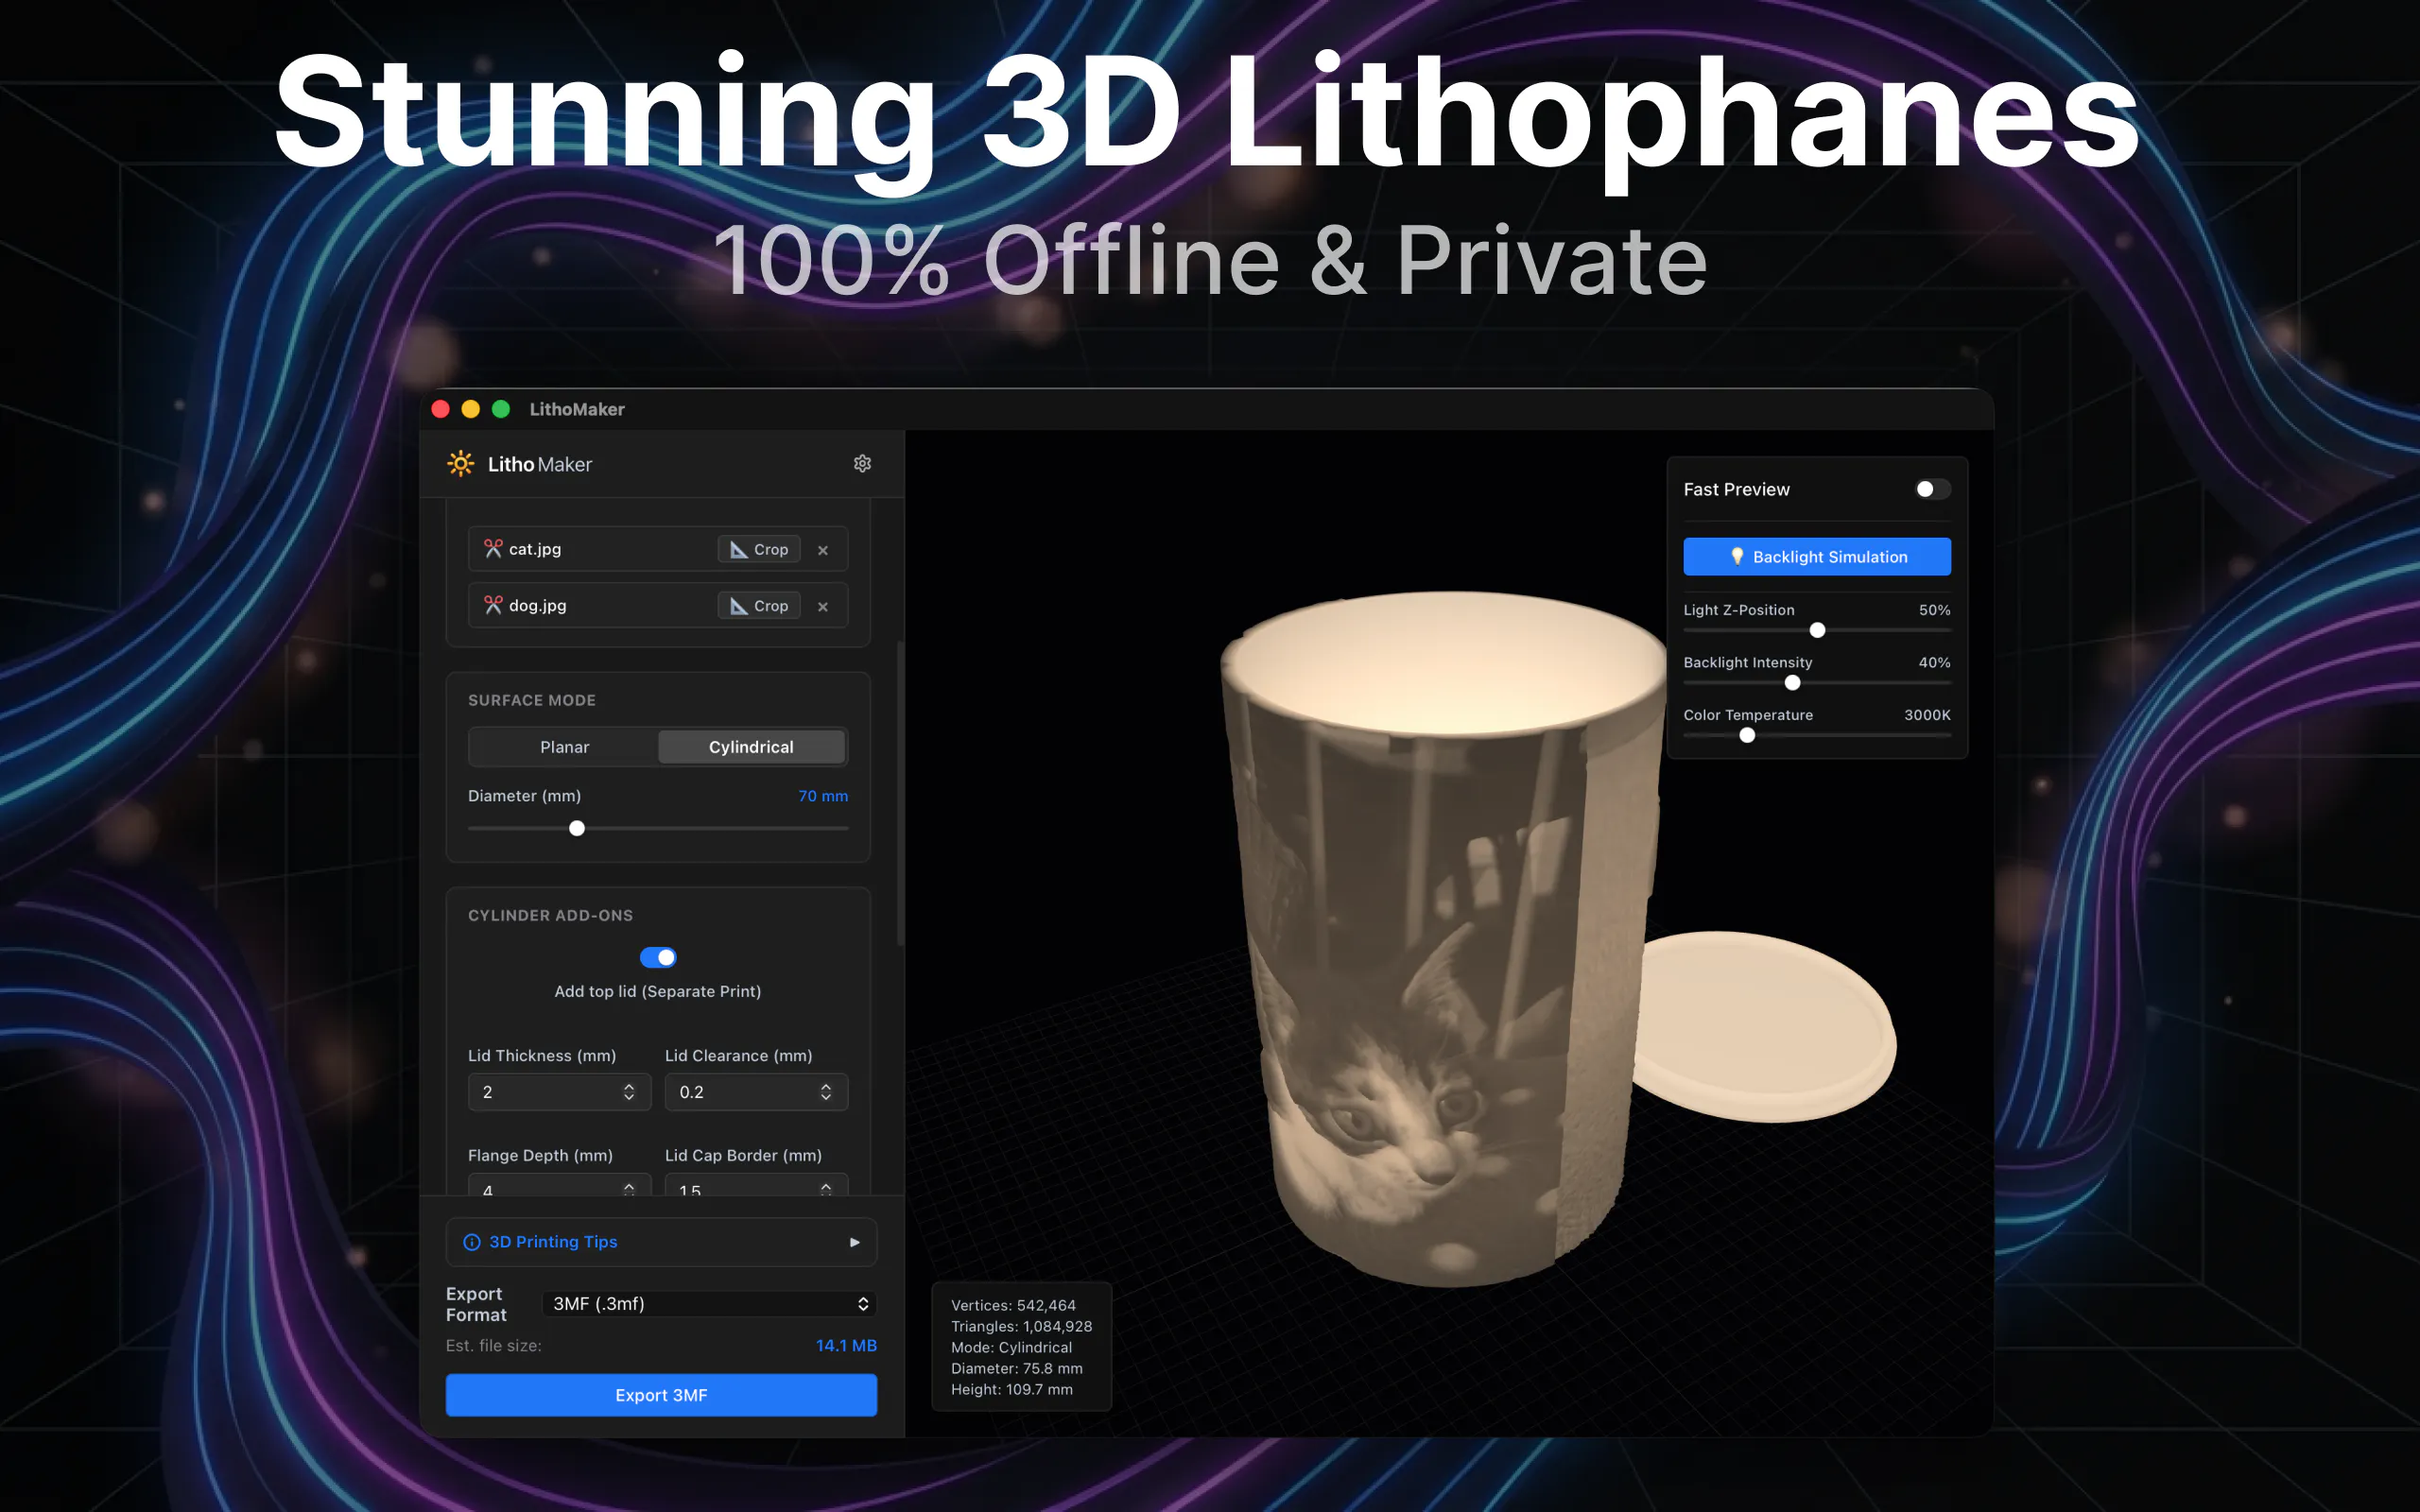
Task: Click the Lid Cap Border stepper arrows
Action: pyautogui.click(x=826, y=1189)
